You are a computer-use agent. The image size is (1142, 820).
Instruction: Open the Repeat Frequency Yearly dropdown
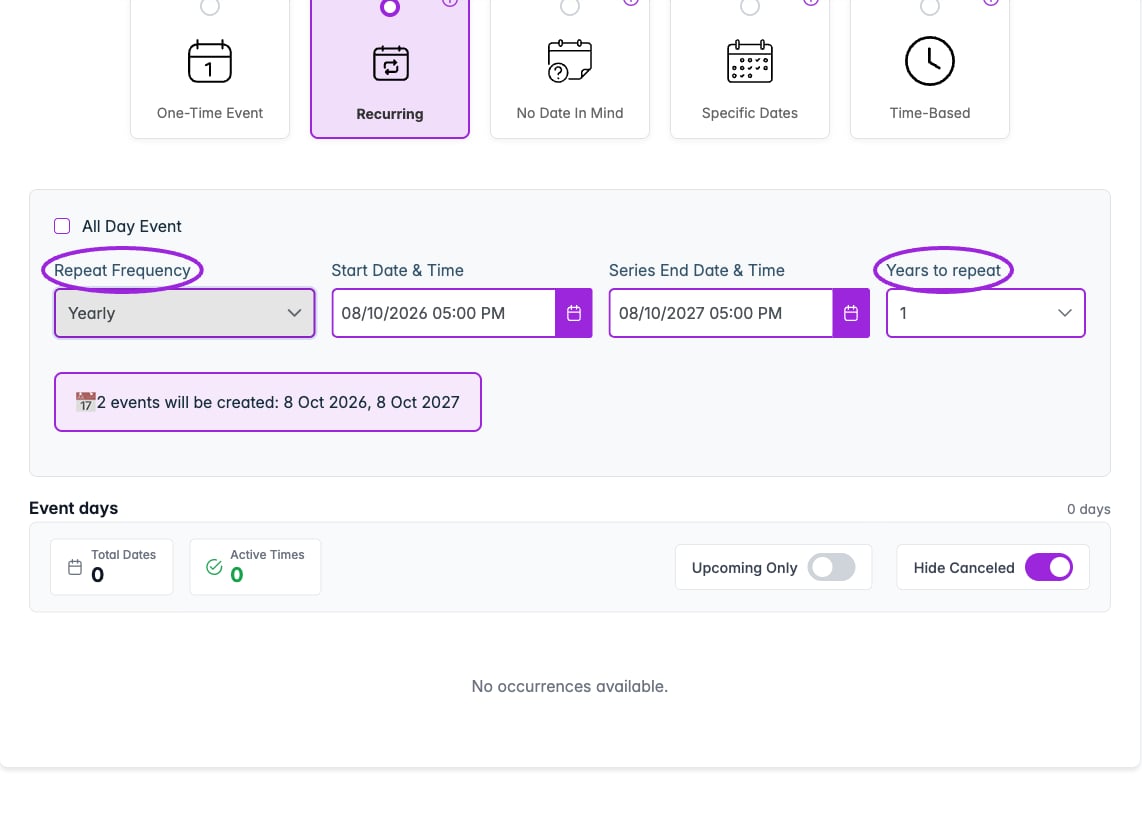pyautogui.click(x=184, y=313)
